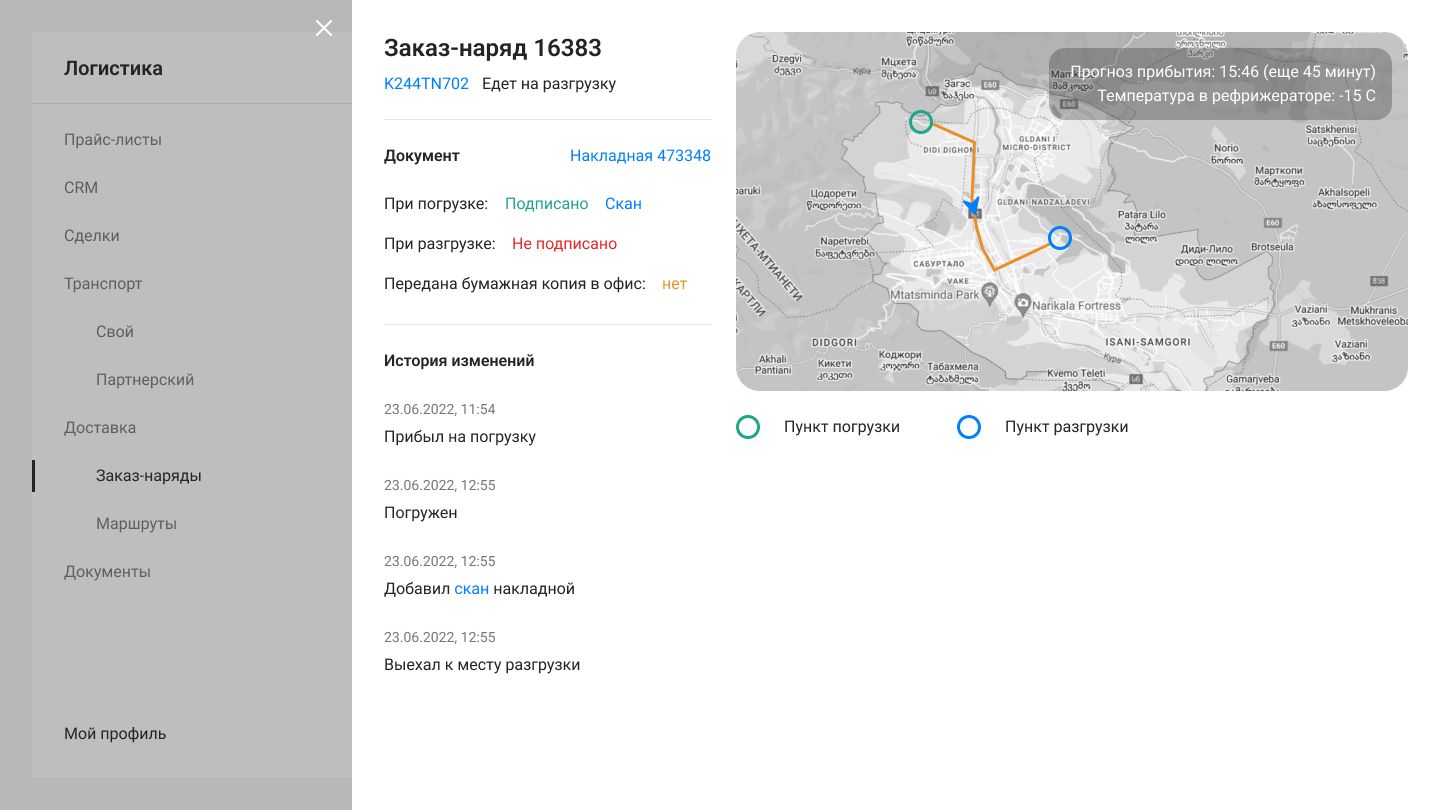1440x810 pixels.
Task: Click the green circle legend icon for loading point
Action: click(748, 427)
